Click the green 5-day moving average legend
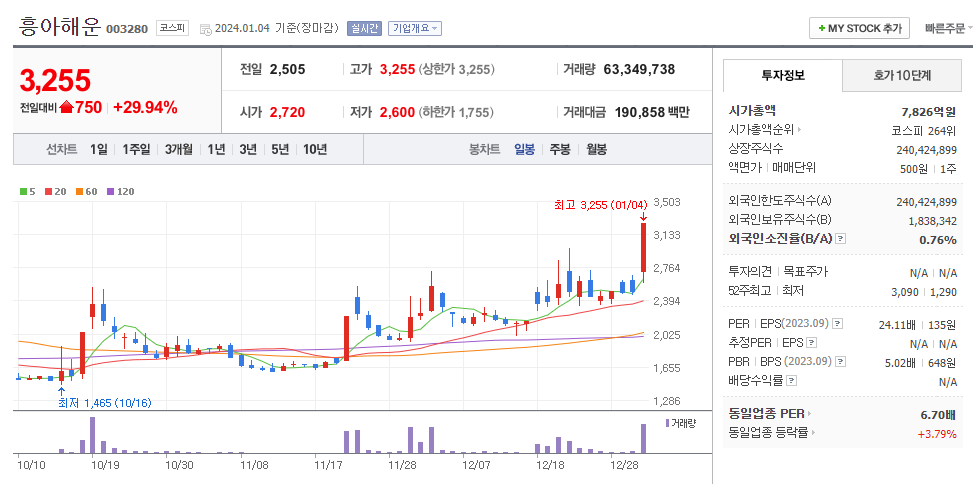Image resolution: width=977 pixels, height=484 pixels. (28, 192)
